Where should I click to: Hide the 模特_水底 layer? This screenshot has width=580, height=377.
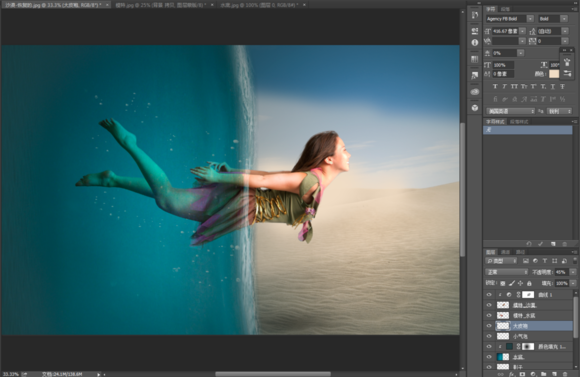coord(489,316)
